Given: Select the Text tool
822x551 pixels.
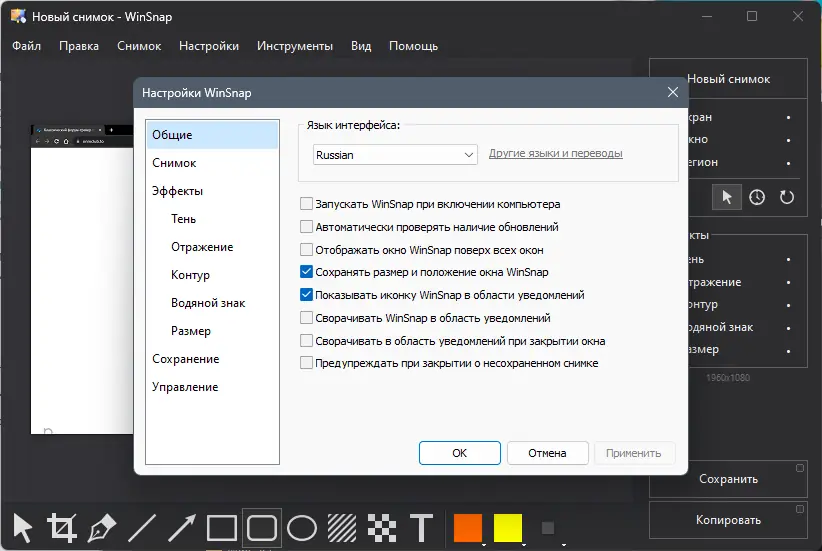Looking at the screenshot, I should coord(422,527).
